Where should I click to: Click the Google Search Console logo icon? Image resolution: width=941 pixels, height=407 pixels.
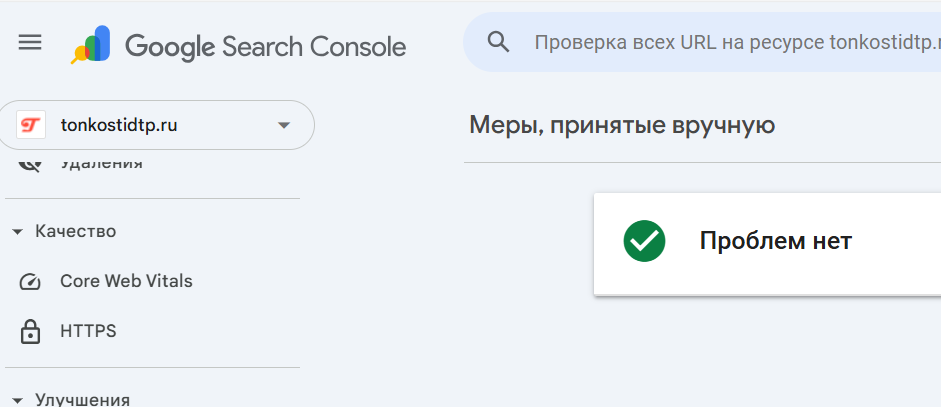[x=90, y=46]
